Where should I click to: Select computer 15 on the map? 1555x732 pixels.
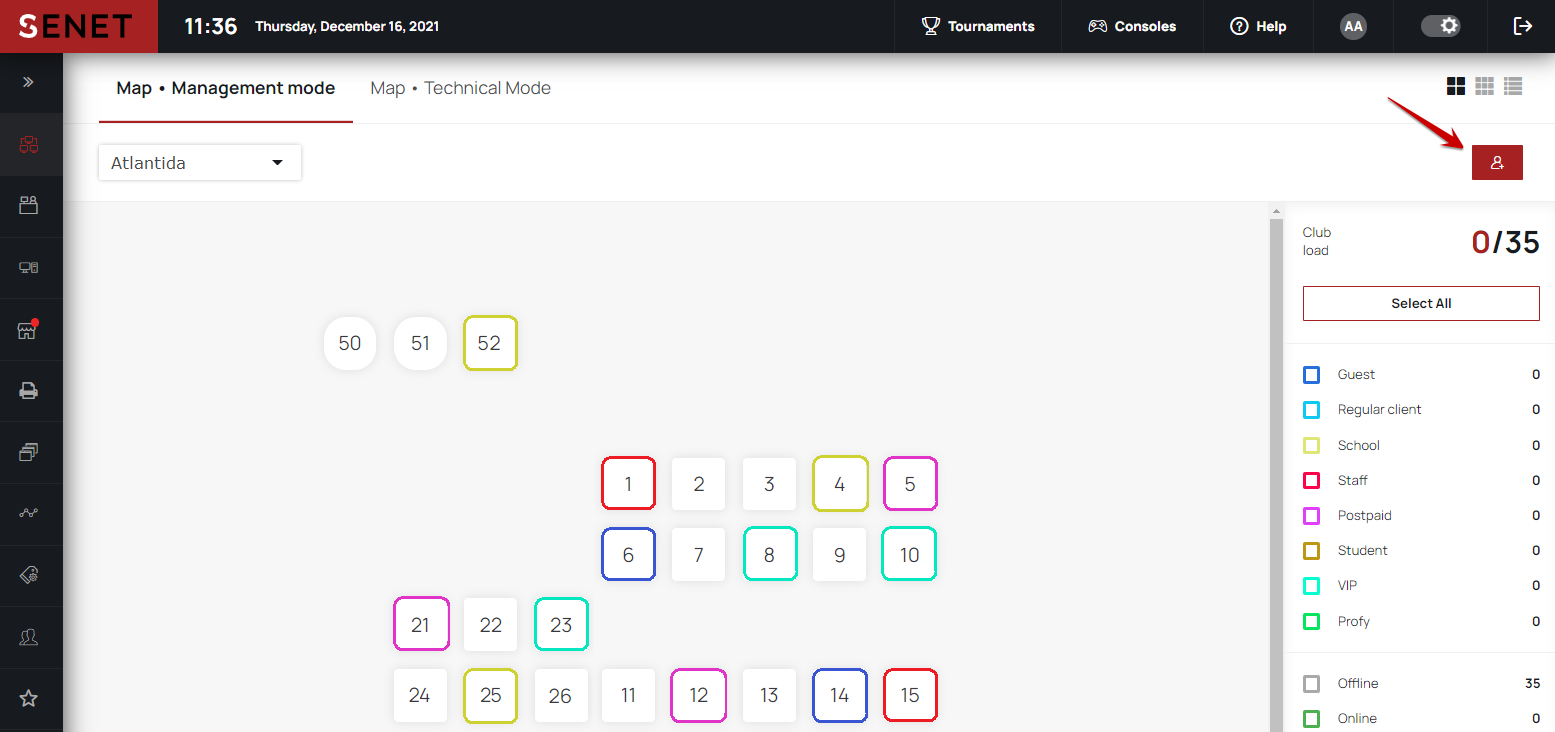(x=910, y=695)
